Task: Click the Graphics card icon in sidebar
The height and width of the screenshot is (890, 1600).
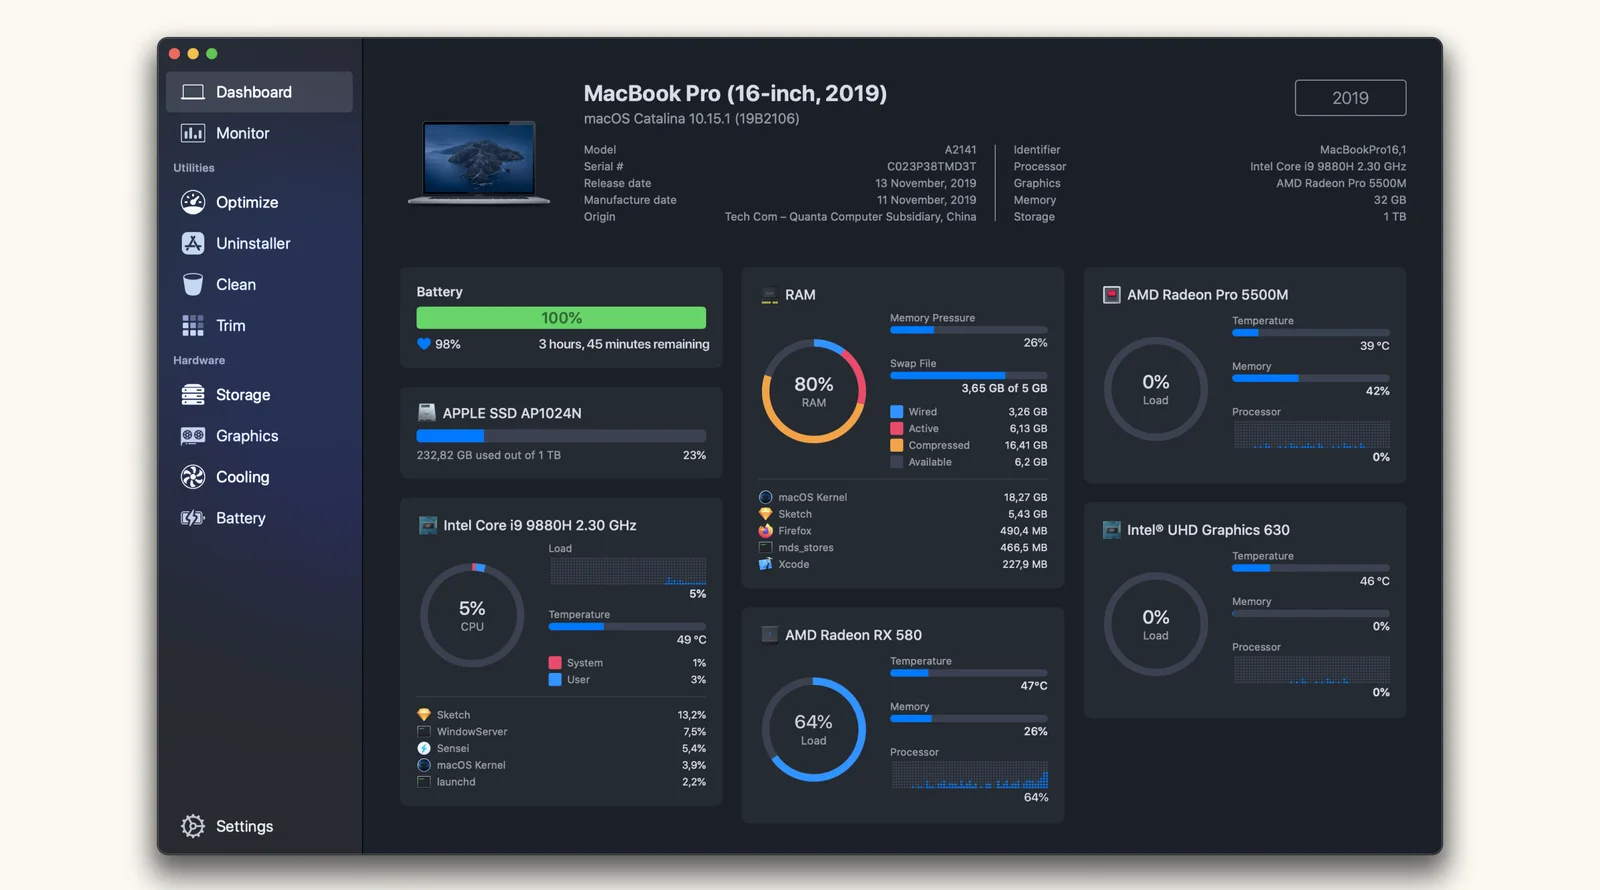Action: (x=193, y=436)
